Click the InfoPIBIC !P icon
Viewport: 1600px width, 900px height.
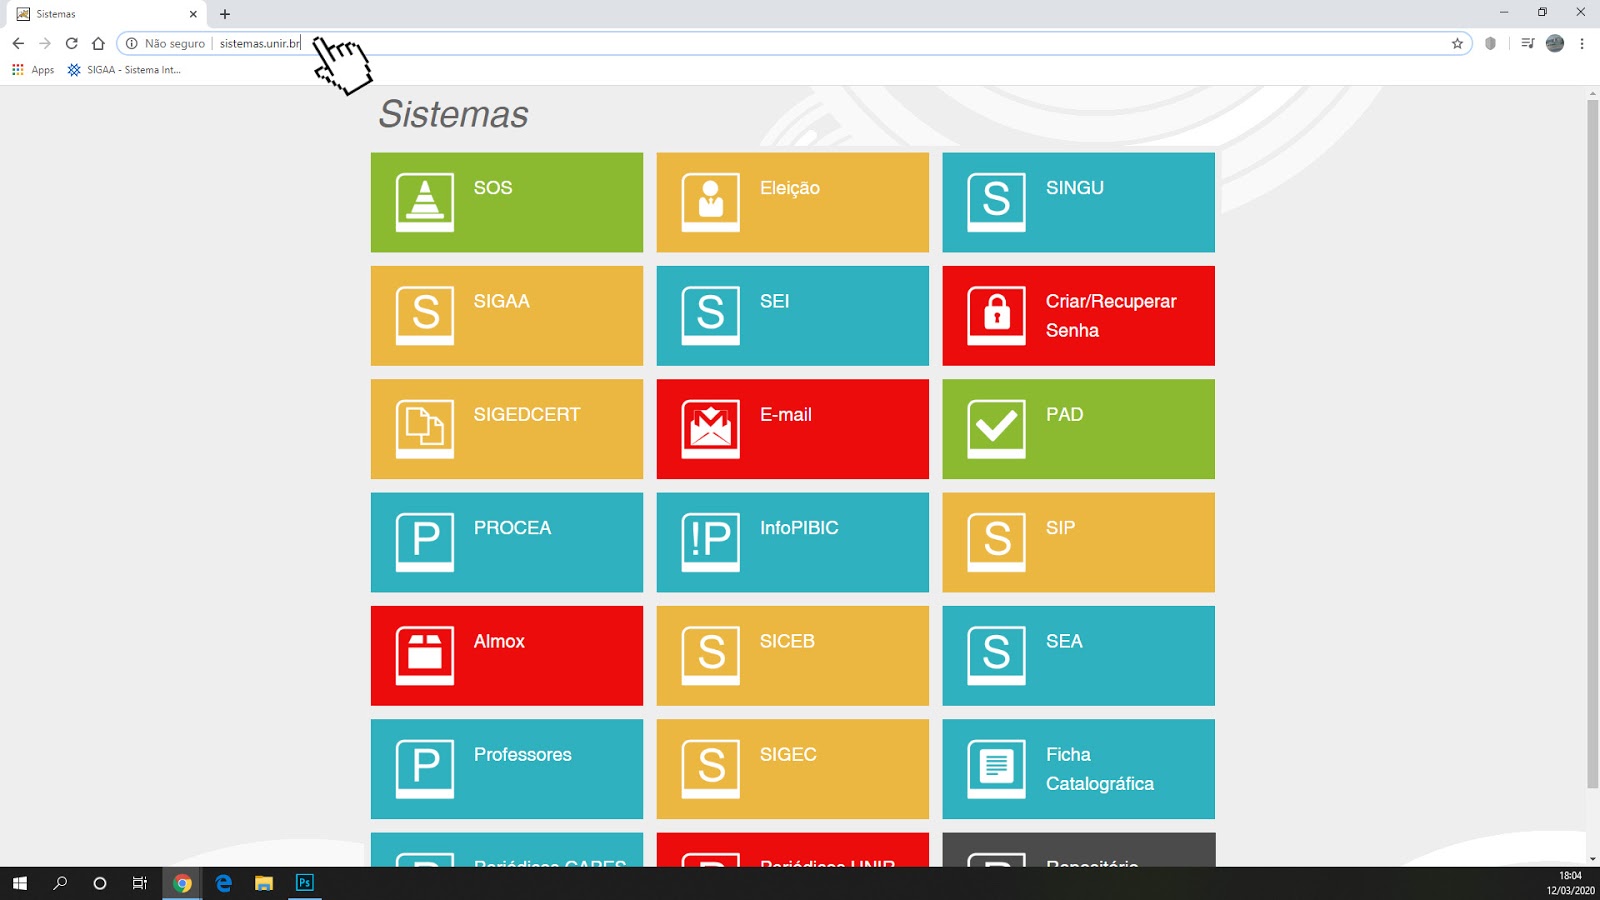tap(711, 543)
